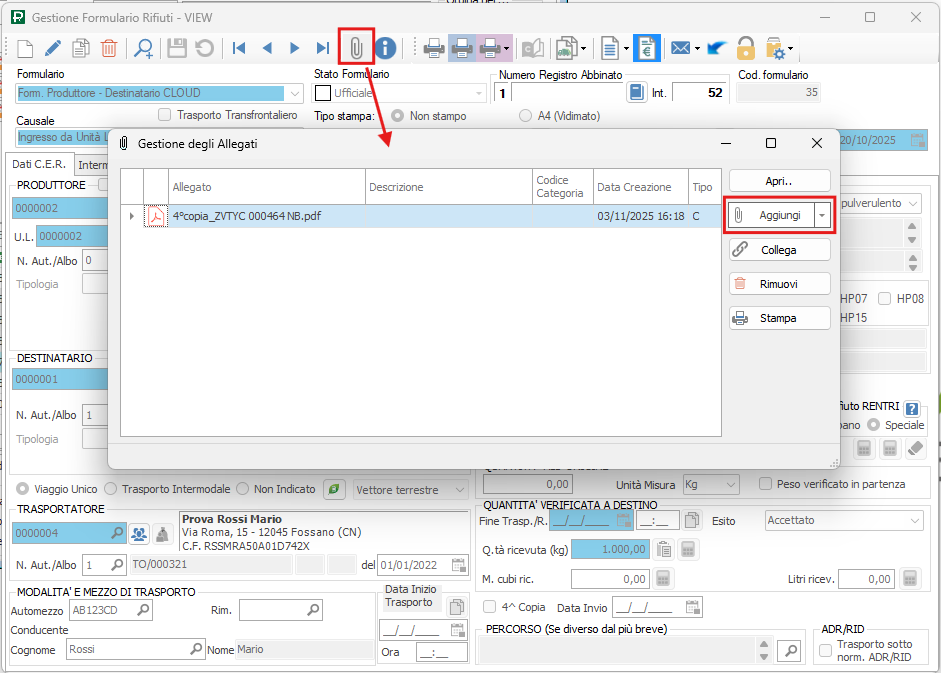Click the pencil edit icon

pyautogui.click(x=53, y=47)
